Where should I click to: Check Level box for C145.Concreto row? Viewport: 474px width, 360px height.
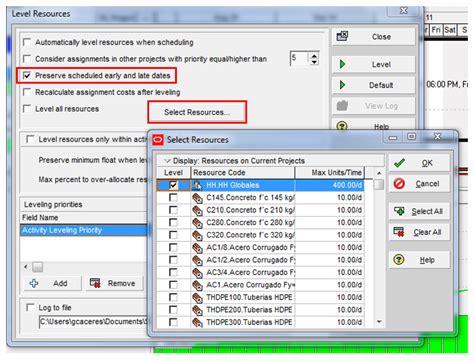tap(173, 197)
